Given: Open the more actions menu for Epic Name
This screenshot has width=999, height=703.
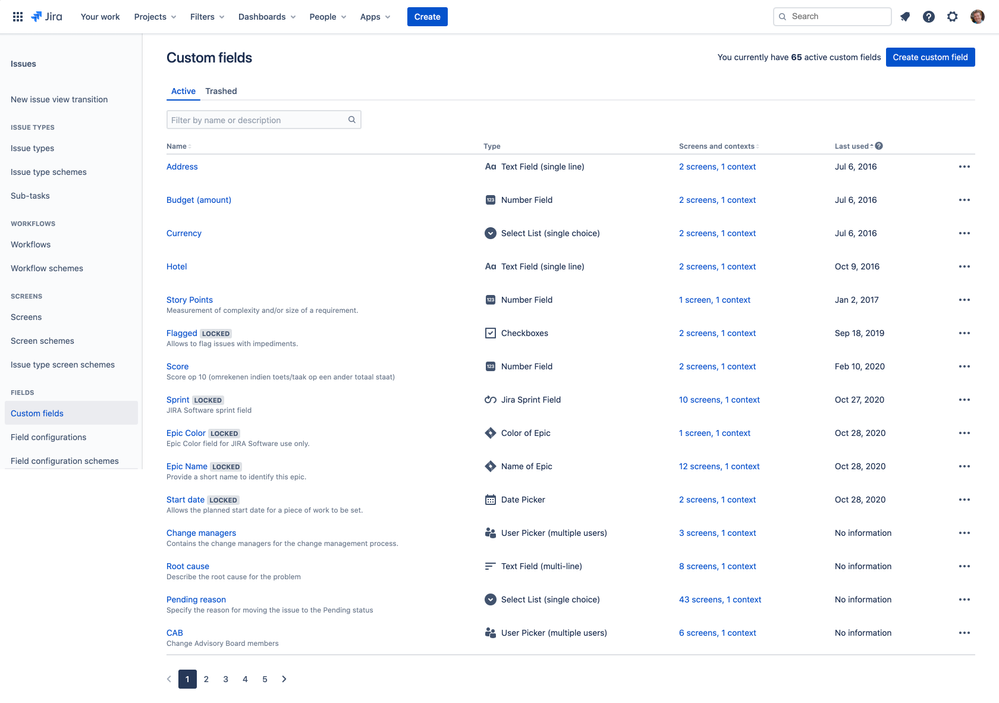Looking at the screenshot, I should coord(964,467).
